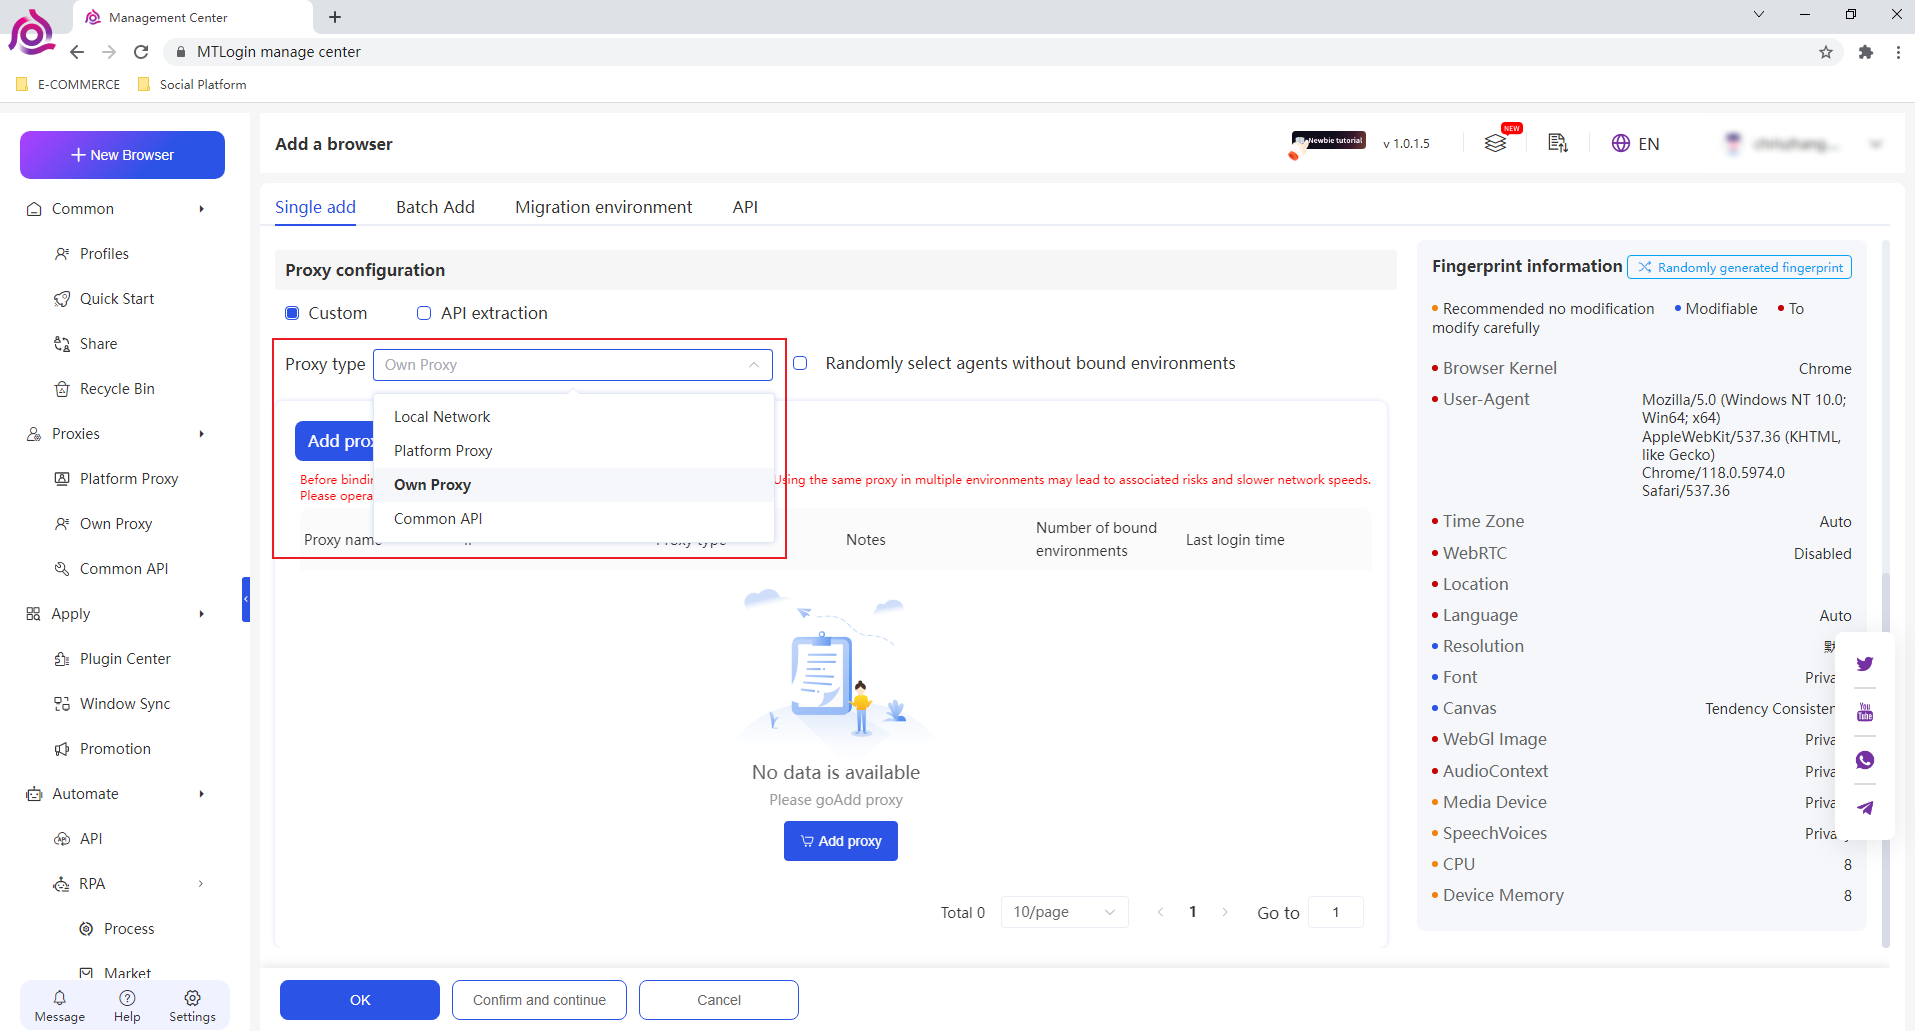Screen dimensions: 1915x1031
Task: Open Profiles in the sidebar
Action: point(104,254)
